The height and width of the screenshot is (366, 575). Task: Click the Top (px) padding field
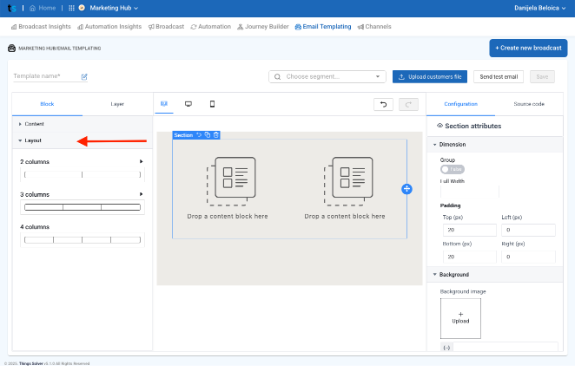[470, 230]
